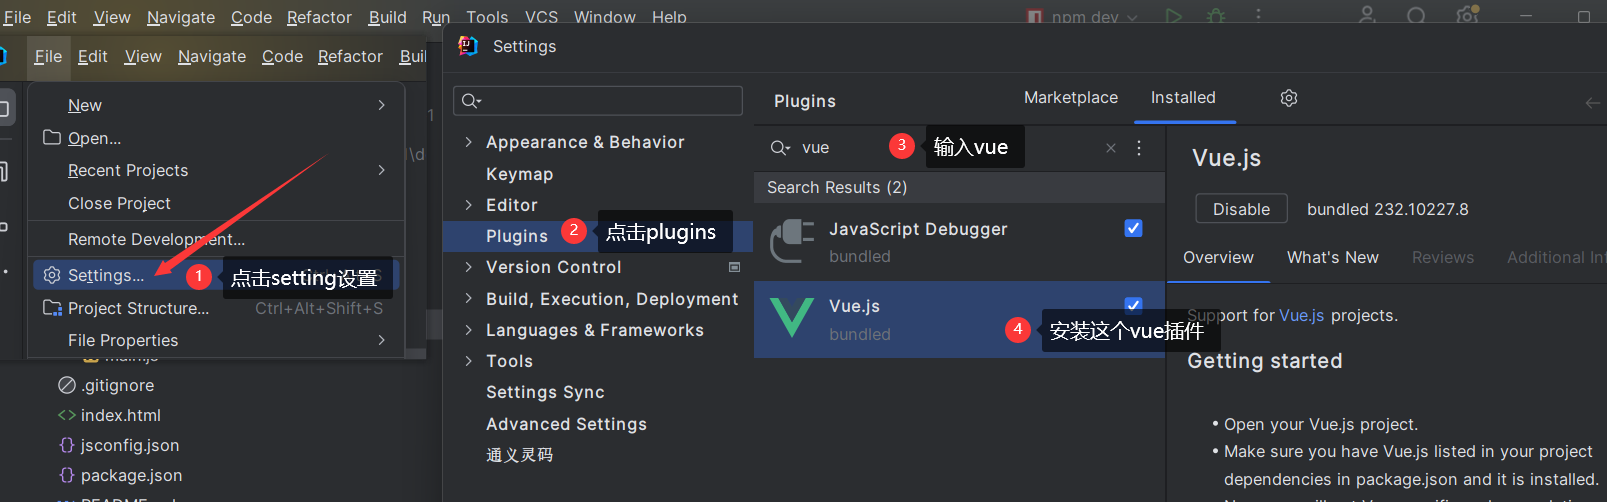Click the back arrow in Settings header
Screen dimensions: 1607x502
tap(1593, 103)
